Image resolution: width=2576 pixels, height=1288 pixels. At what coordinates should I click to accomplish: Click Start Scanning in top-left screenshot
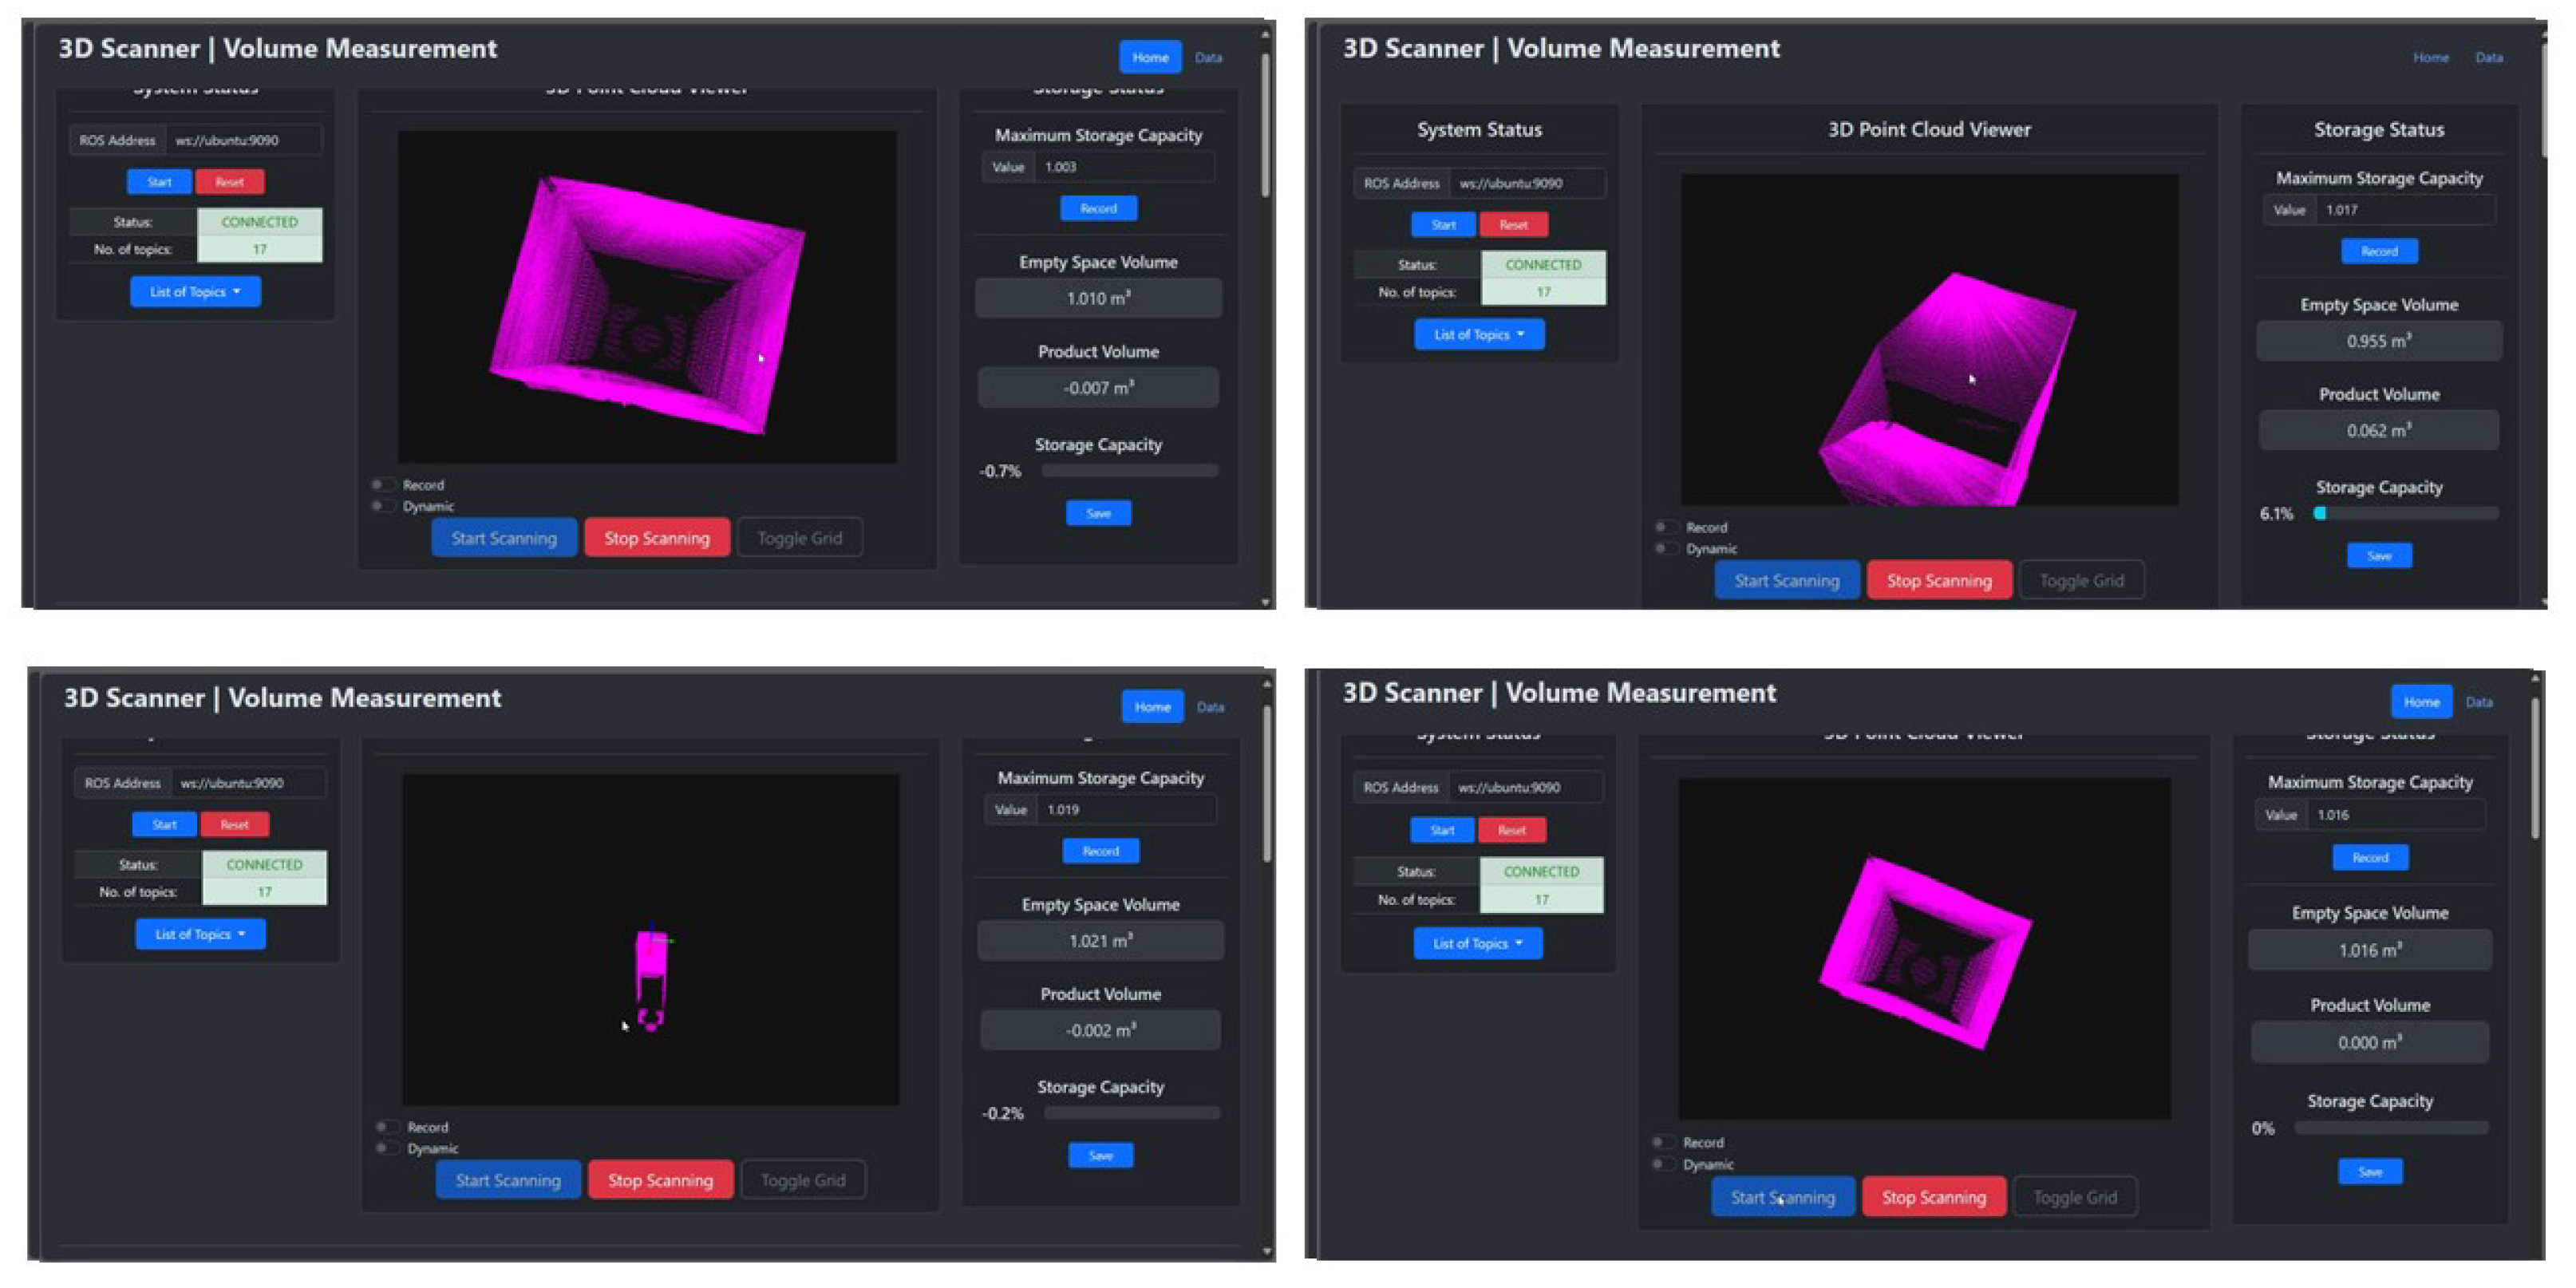(504, 538)
